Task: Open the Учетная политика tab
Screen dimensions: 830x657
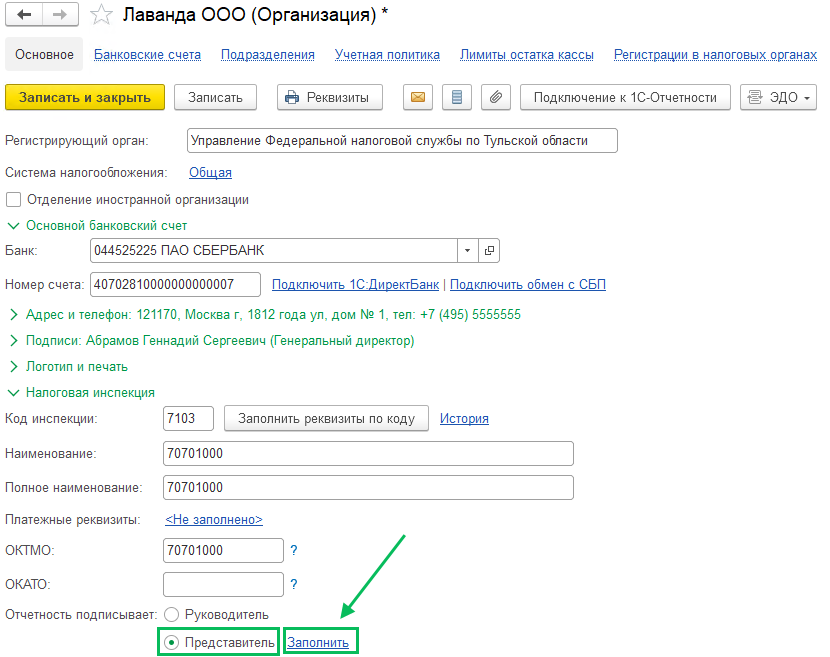Action: (387, 55)
